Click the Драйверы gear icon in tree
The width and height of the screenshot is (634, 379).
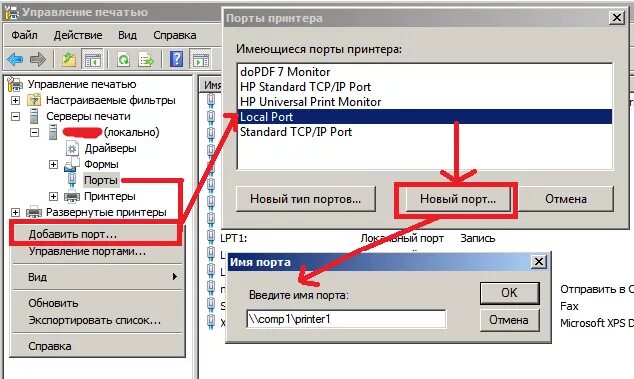pyautogui.click(x=72, y=148)
